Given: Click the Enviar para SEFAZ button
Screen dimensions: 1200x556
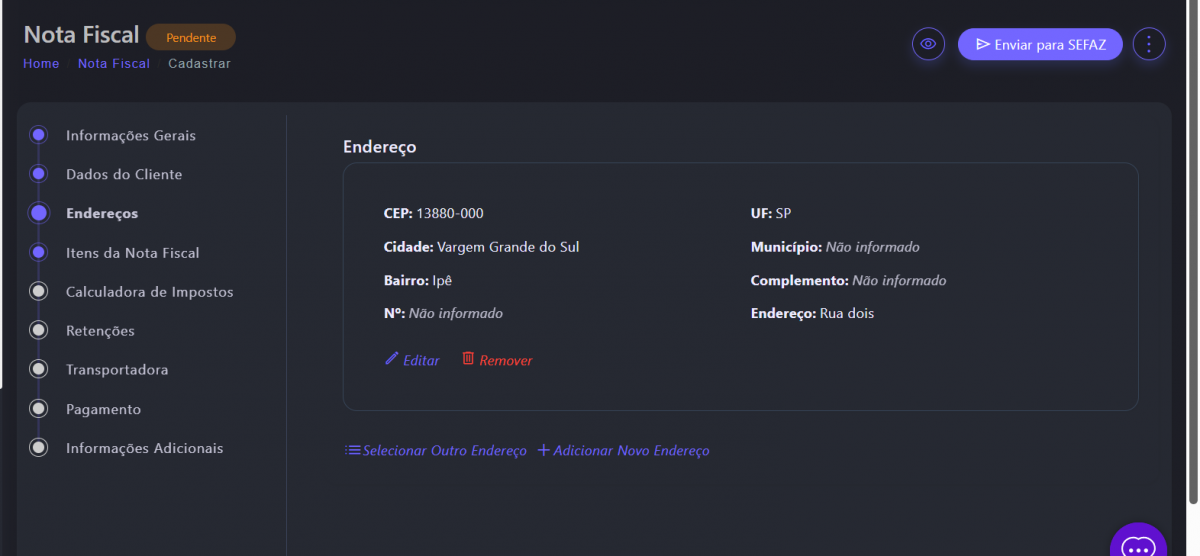Looking at the screenshot, I should tap(1040, 44).
